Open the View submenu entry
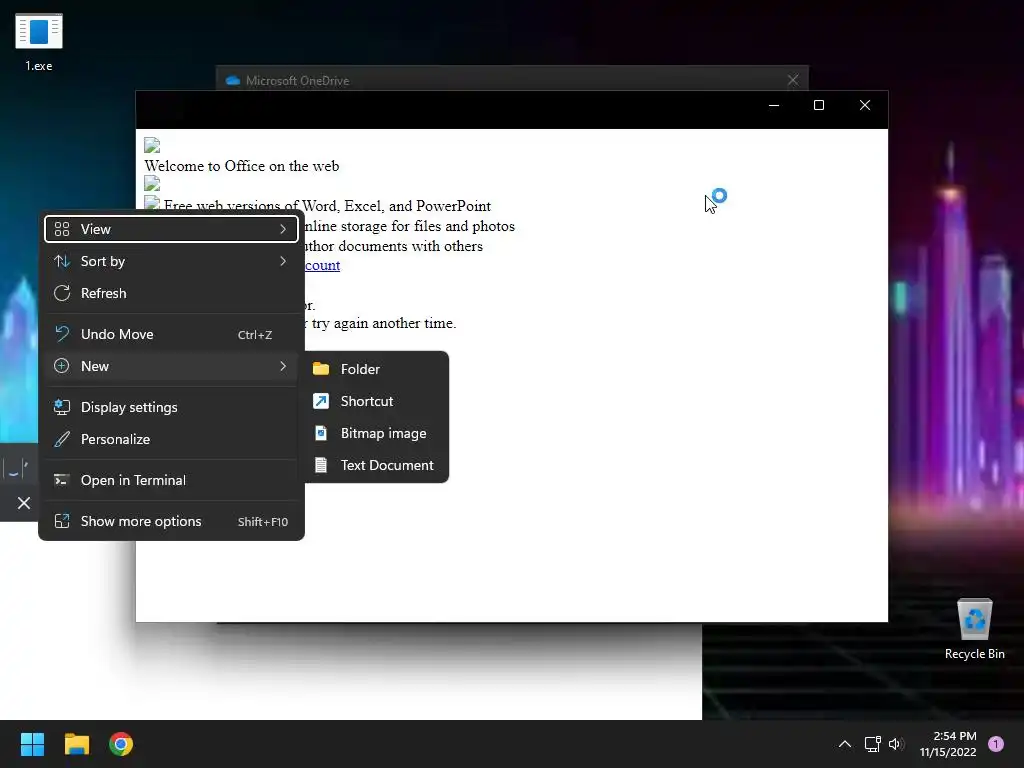 (171, 229)
